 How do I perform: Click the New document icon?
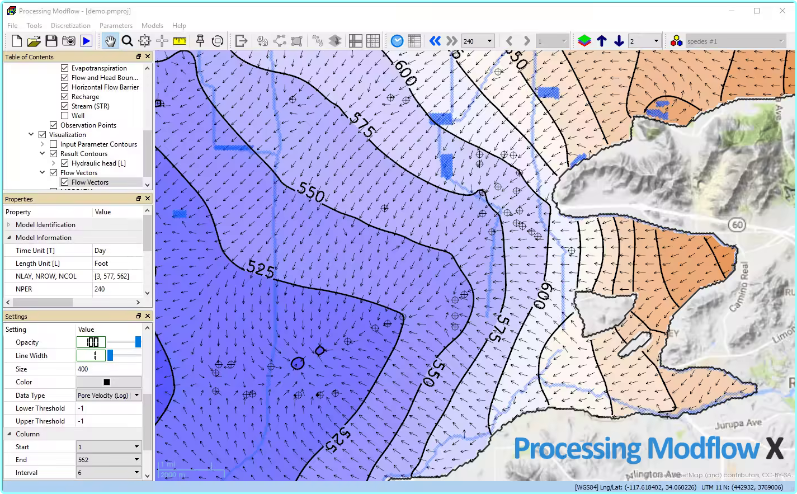(17, 41)
